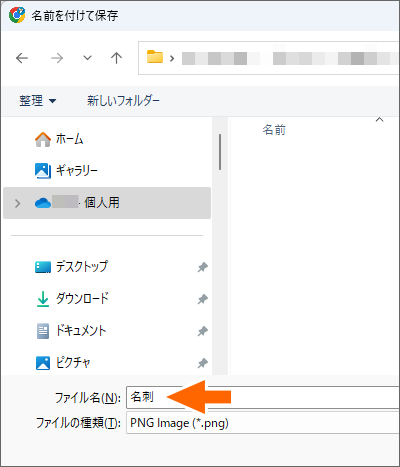Click the デスクトップ folder icon
The image size is (400, 467).
tap(43, 267)
